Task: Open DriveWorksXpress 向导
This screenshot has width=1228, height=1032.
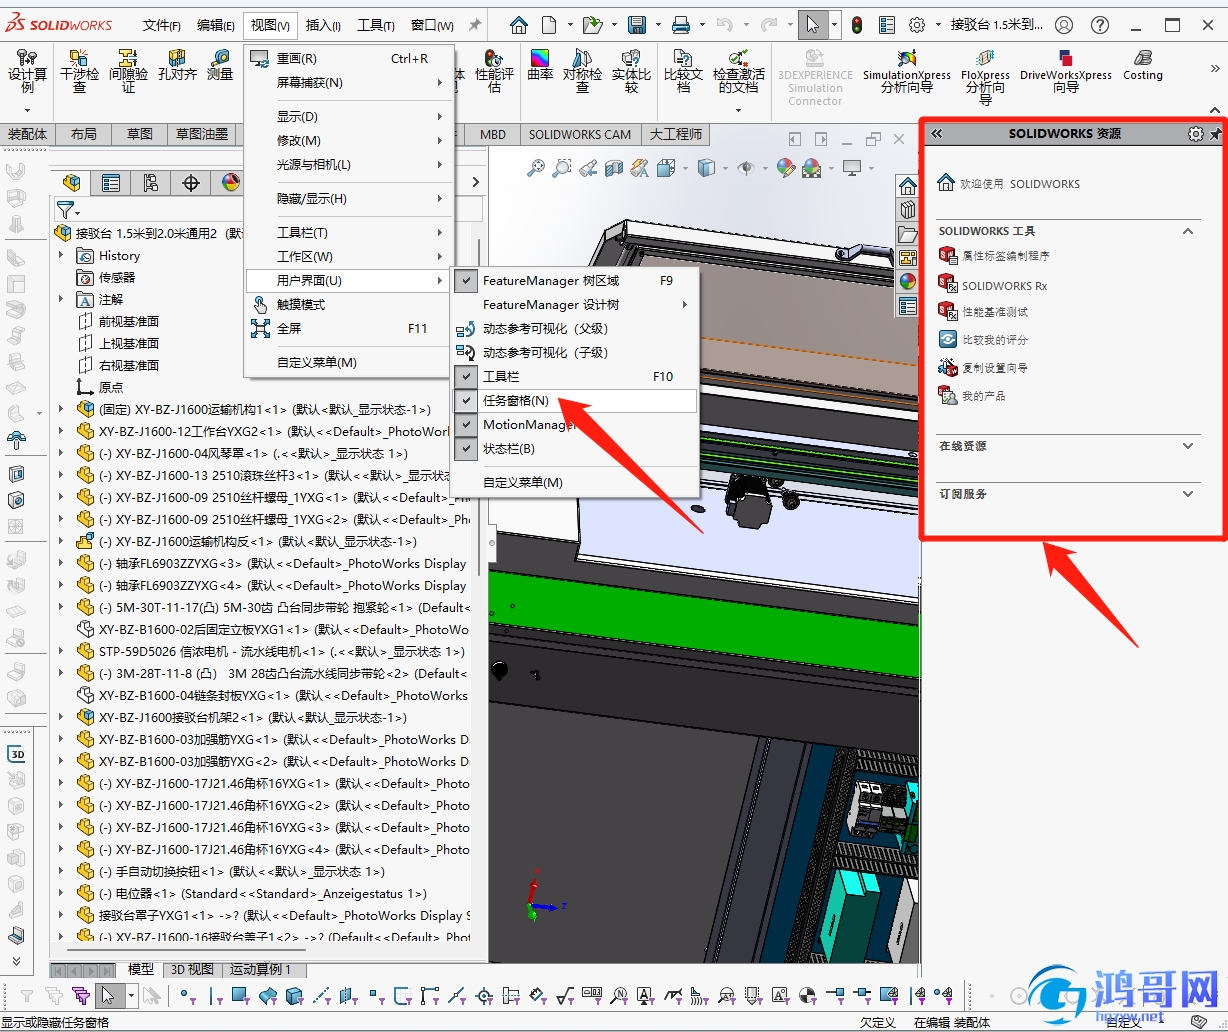Action: [x=1066, y=72]
